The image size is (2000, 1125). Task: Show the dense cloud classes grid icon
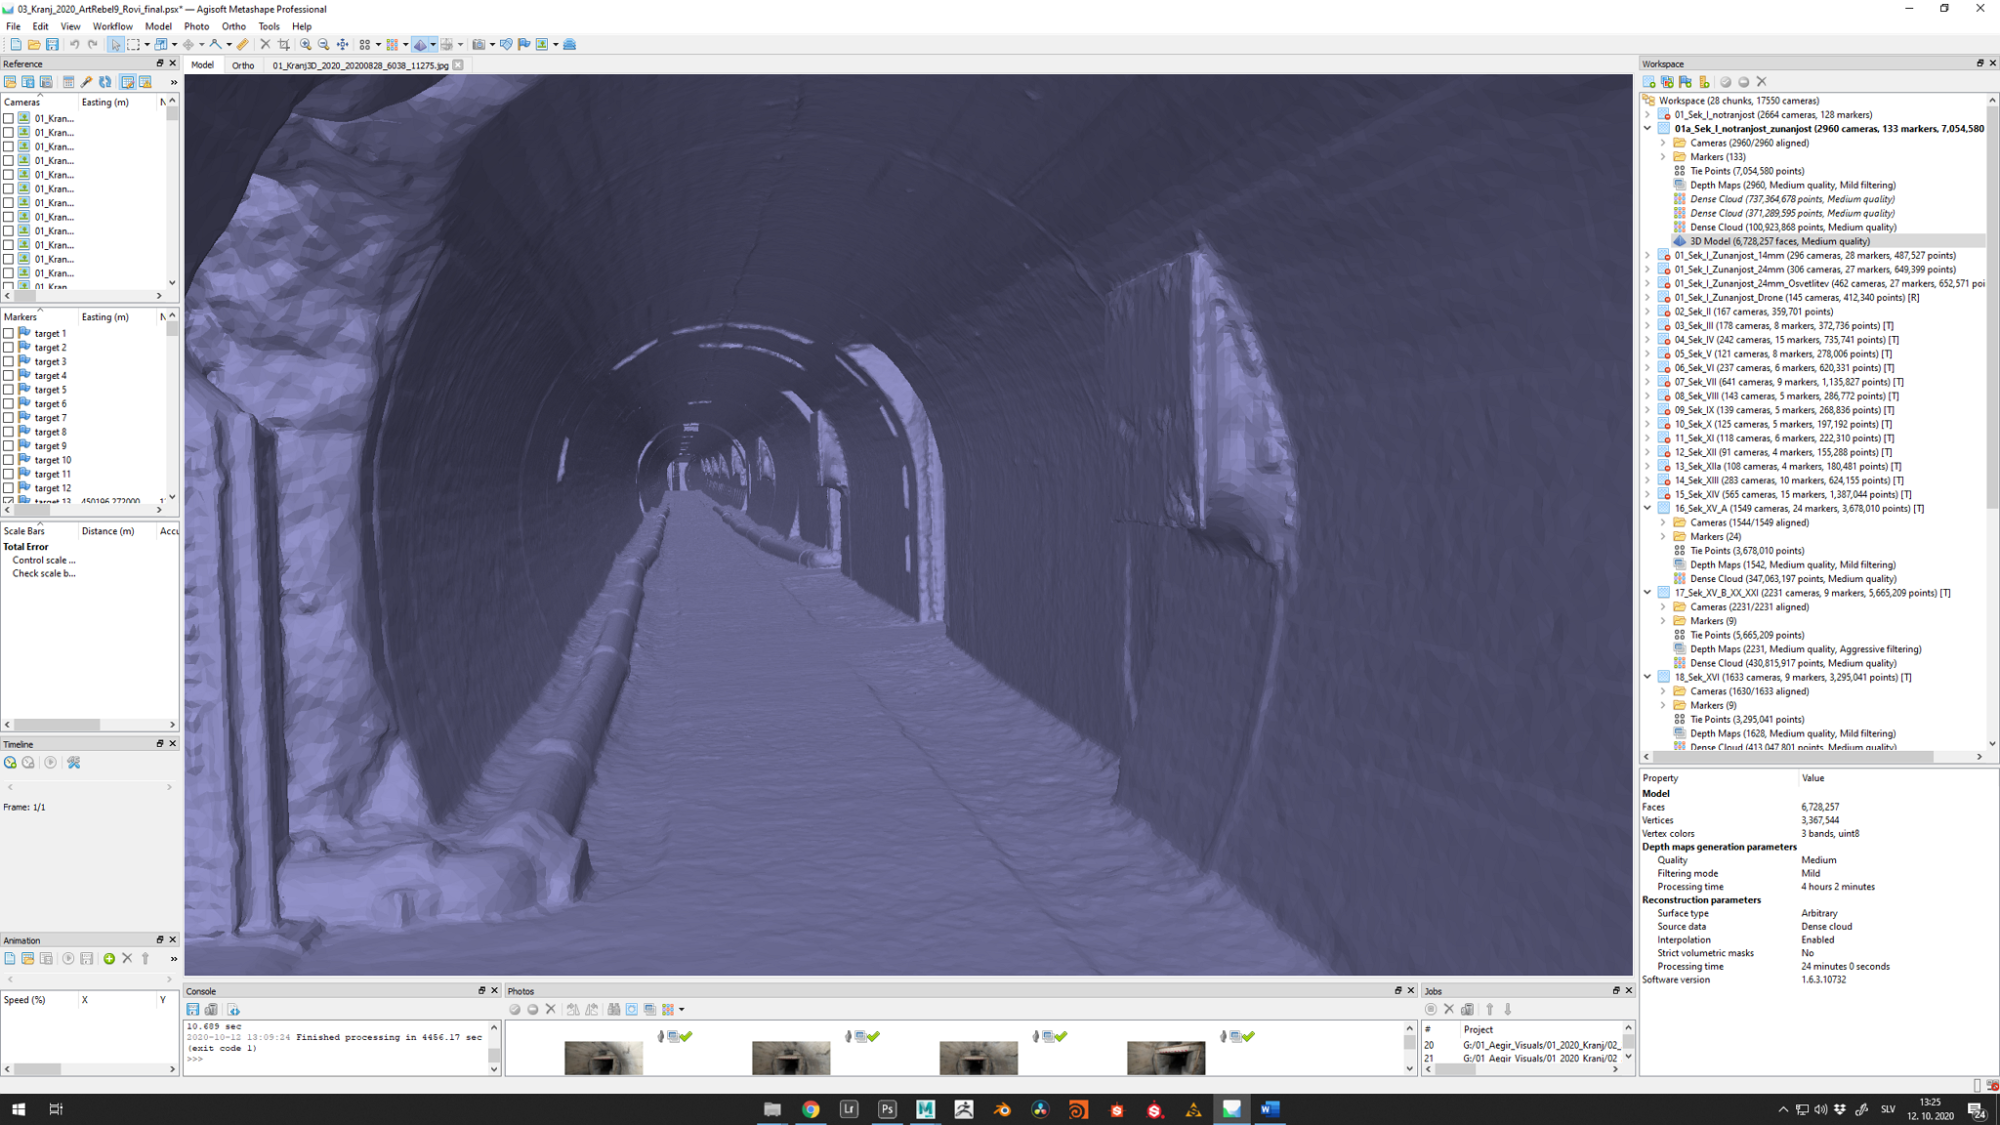392,44
